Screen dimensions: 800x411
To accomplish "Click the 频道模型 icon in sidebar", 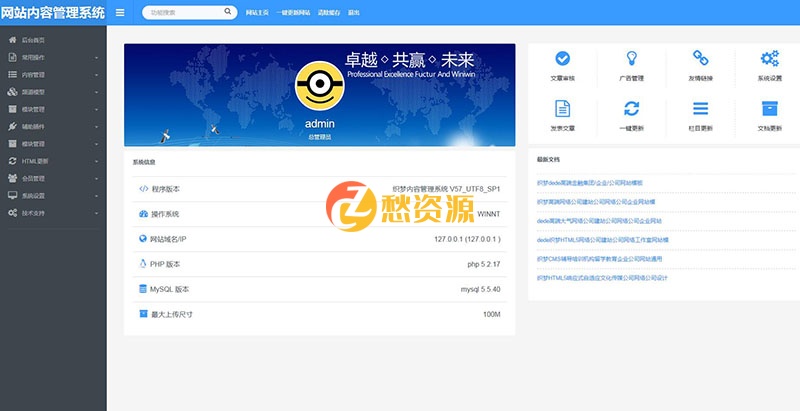I will (x=12, y=92).
